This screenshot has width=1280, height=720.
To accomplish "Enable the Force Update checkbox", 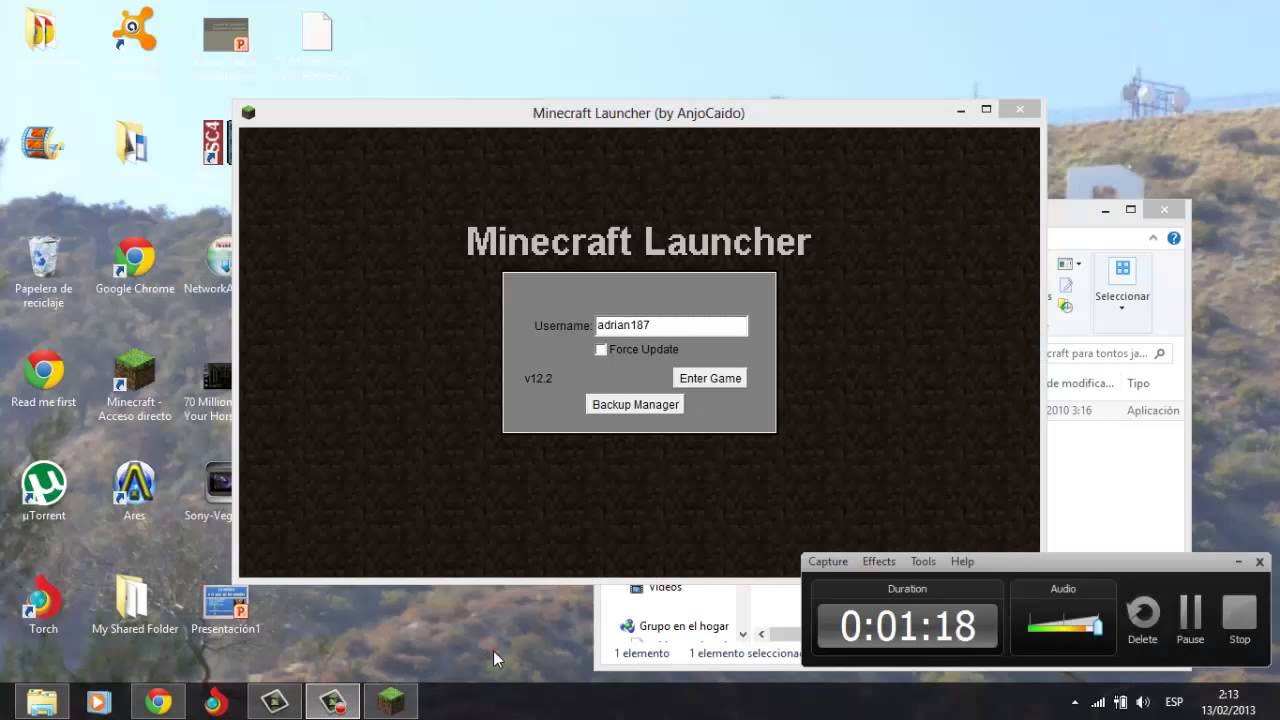I will click(601, 350).
